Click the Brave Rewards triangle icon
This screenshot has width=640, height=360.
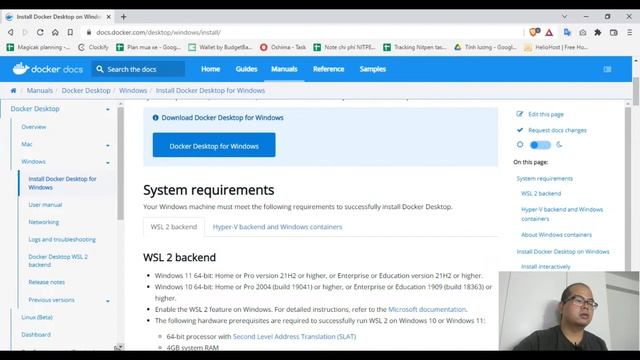coord(549,33)
